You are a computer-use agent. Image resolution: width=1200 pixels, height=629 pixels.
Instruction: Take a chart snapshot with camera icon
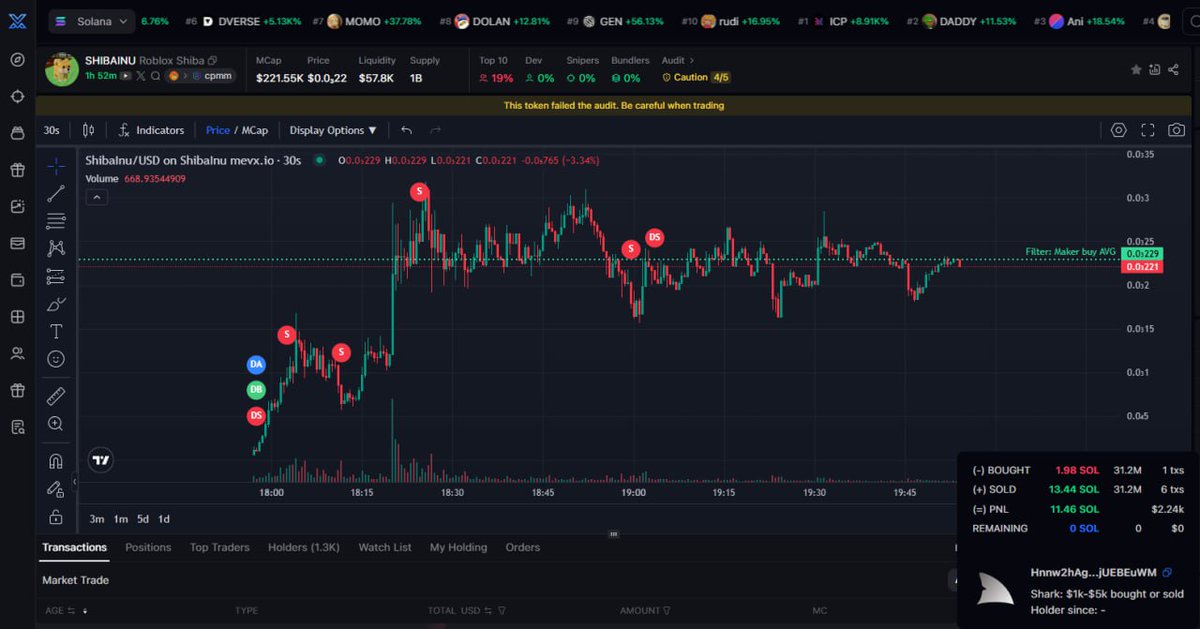click(x=1177, y=130)
